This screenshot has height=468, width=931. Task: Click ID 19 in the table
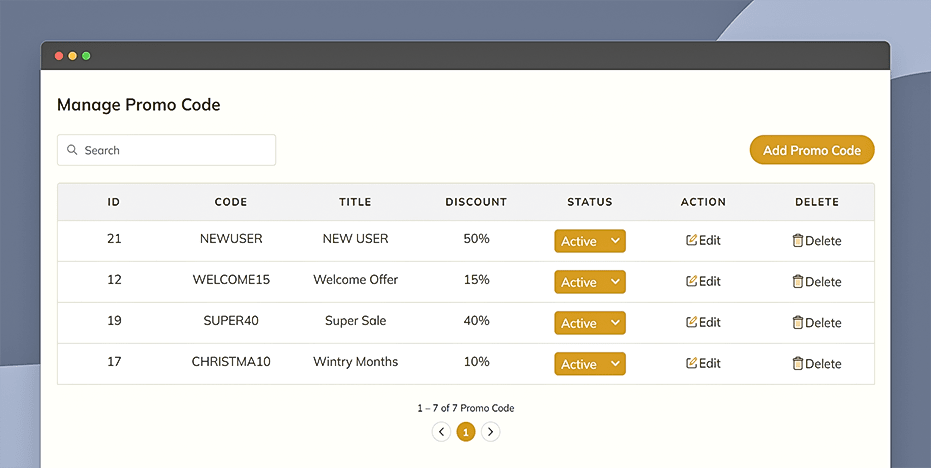(114, 321)
